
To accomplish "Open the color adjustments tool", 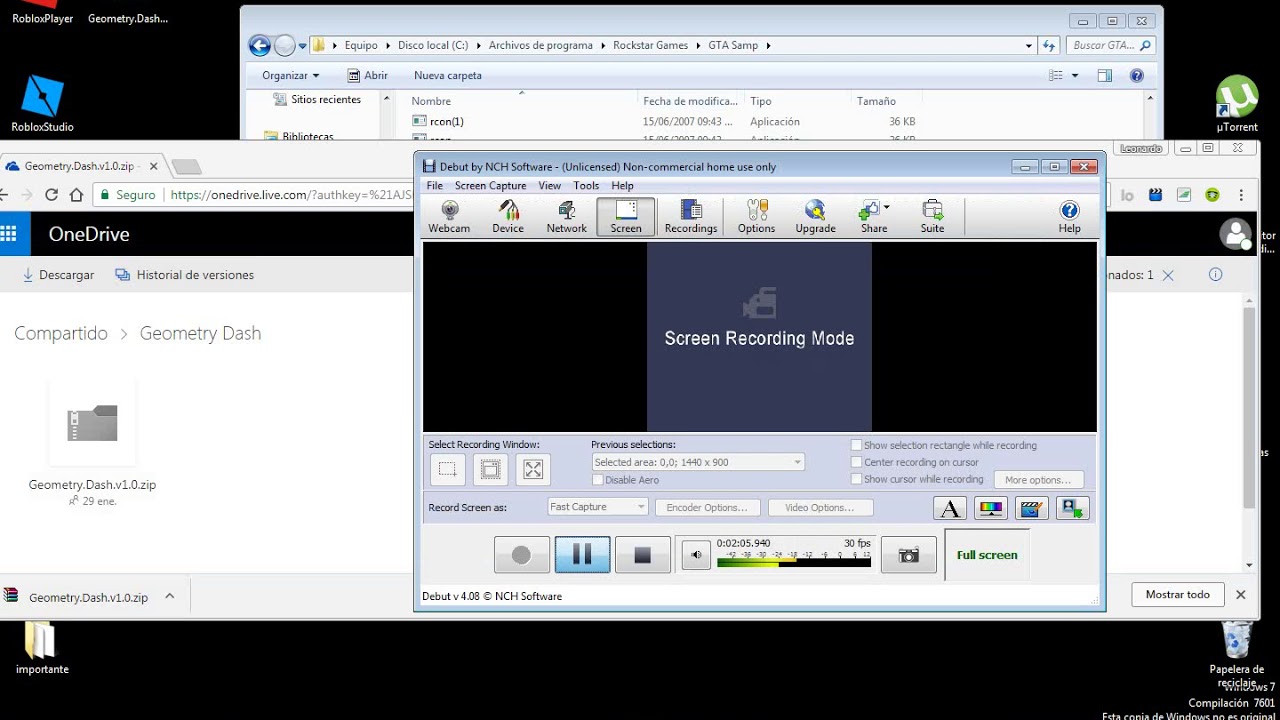I will [991, 508].
